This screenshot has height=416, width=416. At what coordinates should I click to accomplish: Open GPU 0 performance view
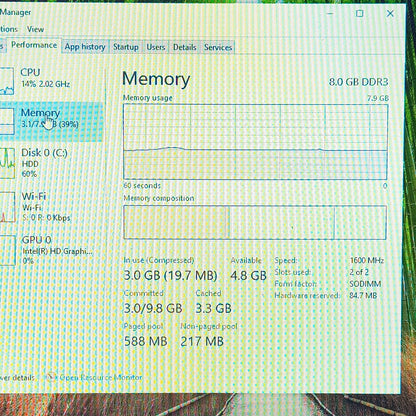[x=50, y=250]
